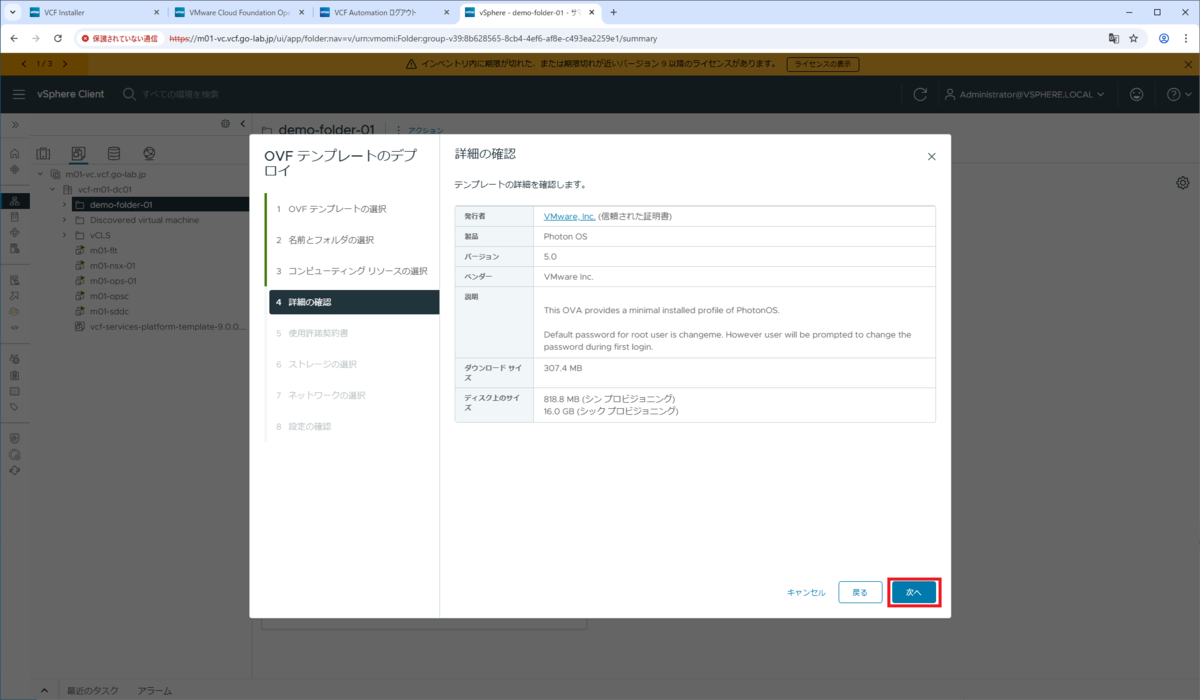Click the ライセンスの表示 button
This screenshot has width=1200, height=700.
point(822,64)
